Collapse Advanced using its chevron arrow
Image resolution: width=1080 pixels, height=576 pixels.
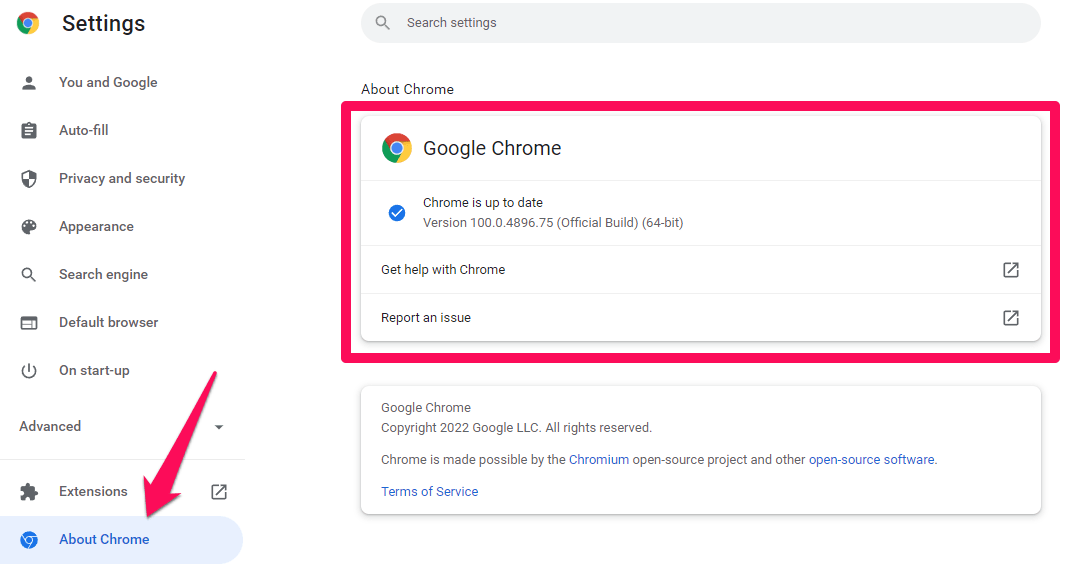pyautogui.click(x=219, y=426)
